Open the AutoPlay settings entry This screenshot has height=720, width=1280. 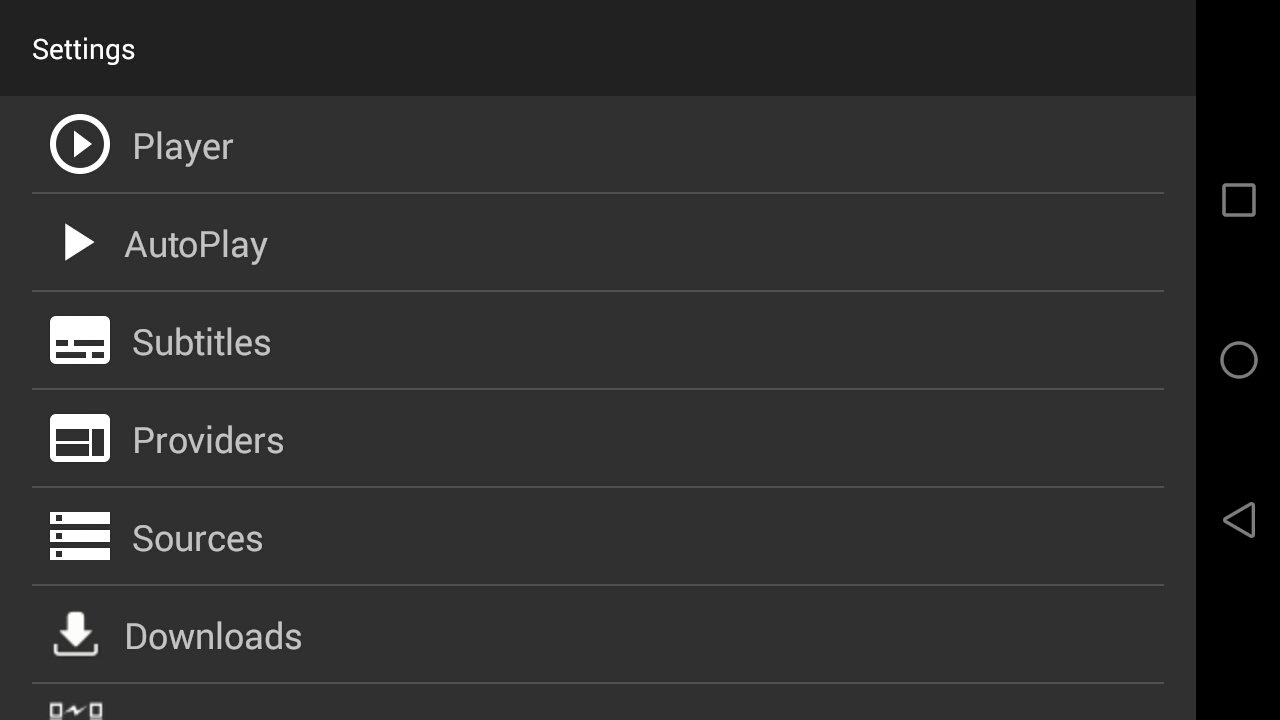coord(598,243)
